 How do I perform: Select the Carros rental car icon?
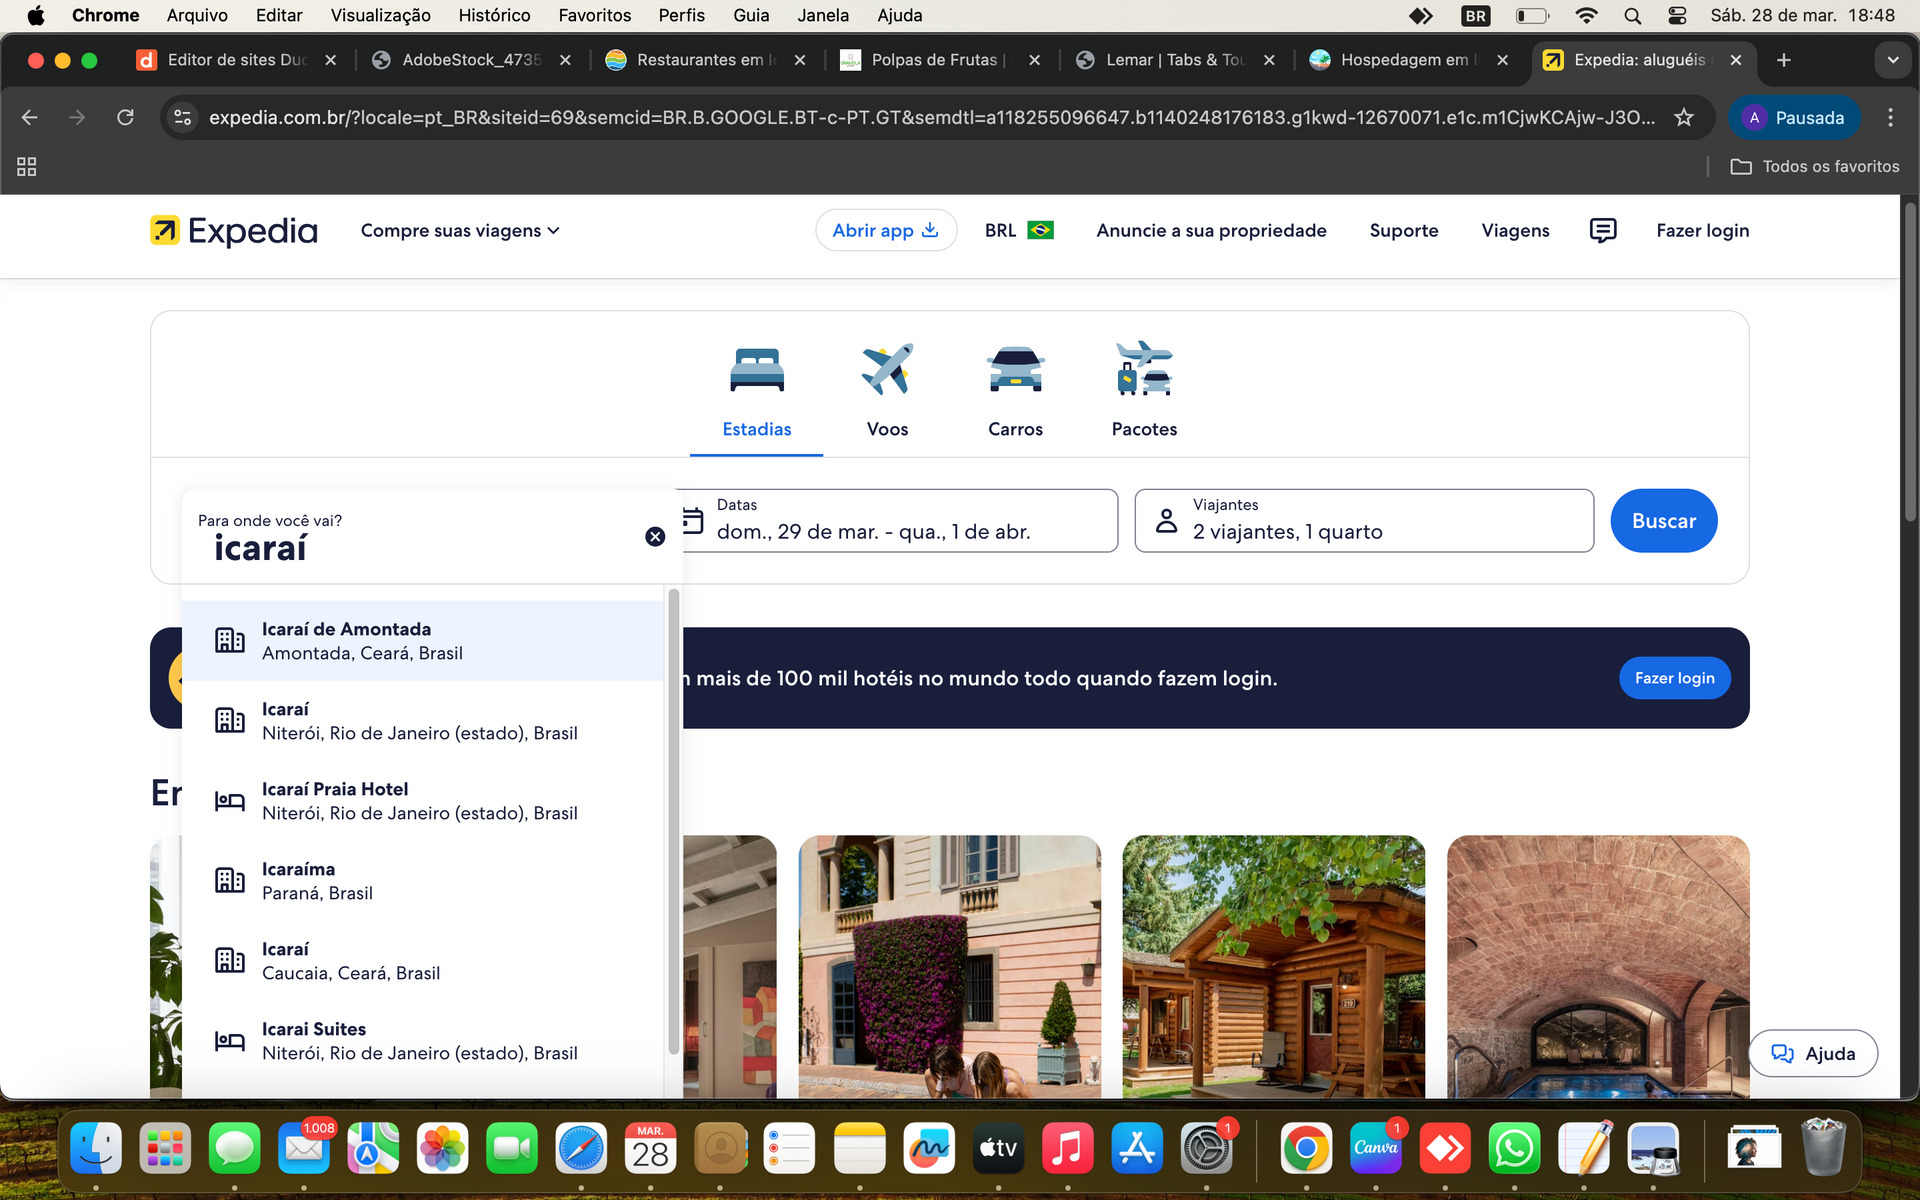pyautogui.click(x=1015, y=368)
